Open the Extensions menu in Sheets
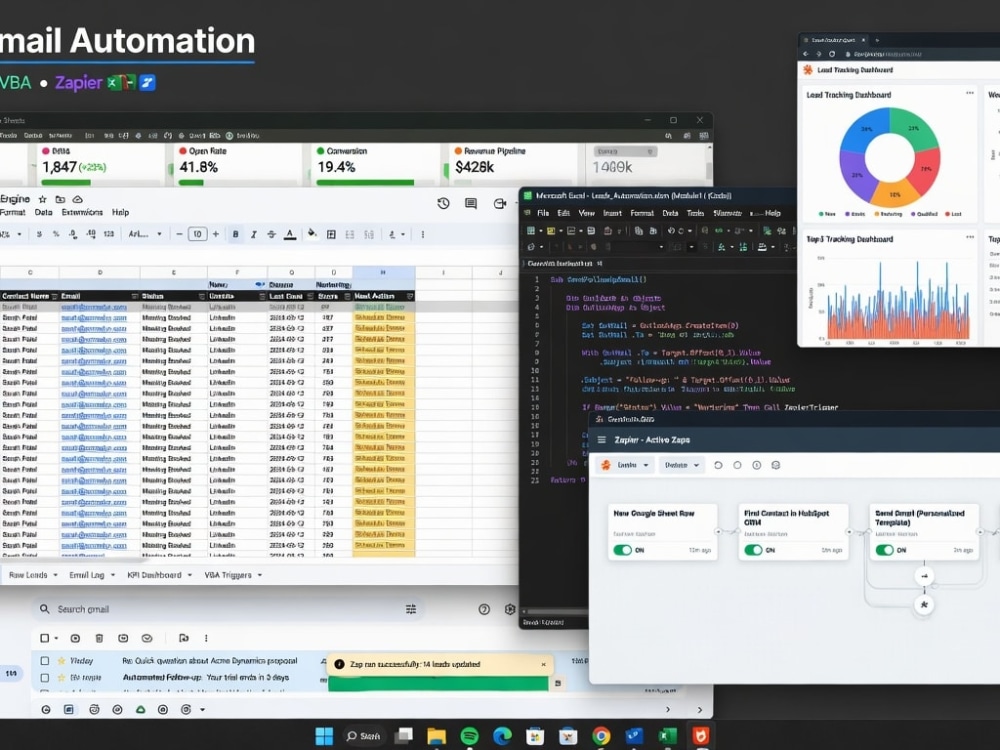This screenshot has height=750, width=1000. point(82,212)
